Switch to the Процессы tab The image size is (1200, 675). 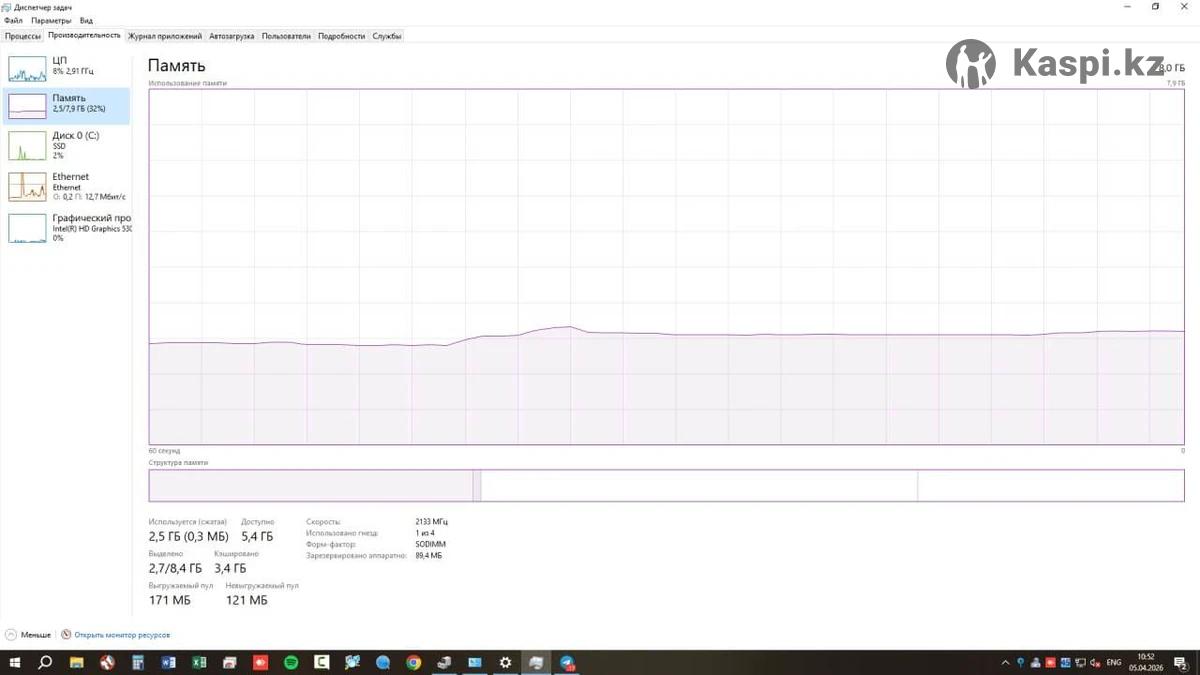(23, 36)
